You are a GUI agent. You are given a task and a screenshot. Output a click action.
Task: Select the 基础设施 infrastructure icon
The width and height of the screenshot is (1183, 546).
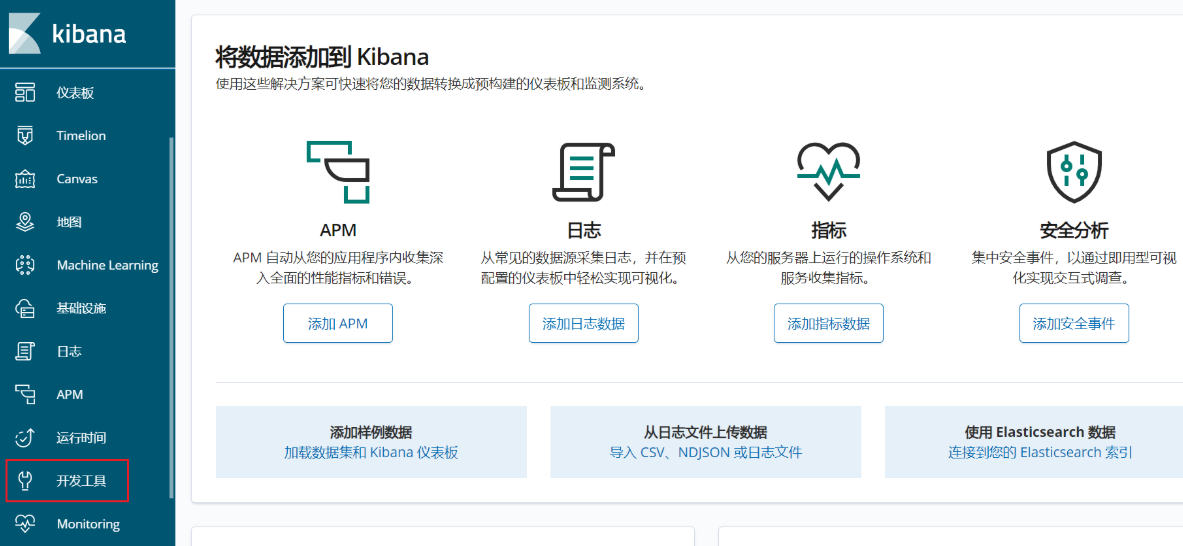coord(26,308)
